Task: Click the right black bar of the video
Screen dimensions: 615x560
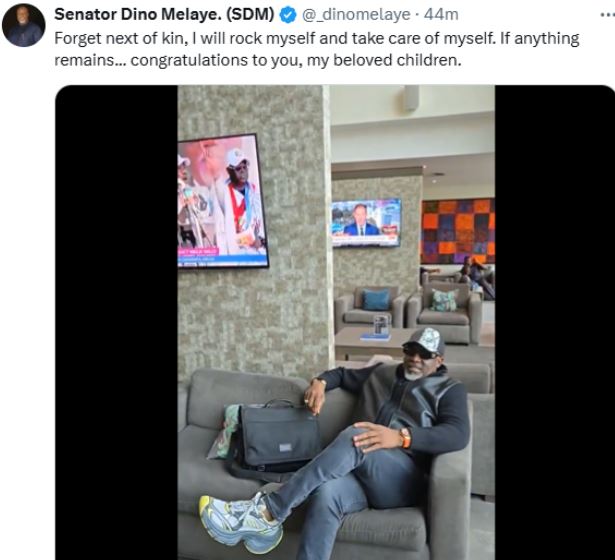Action: [x=554, y=322]
